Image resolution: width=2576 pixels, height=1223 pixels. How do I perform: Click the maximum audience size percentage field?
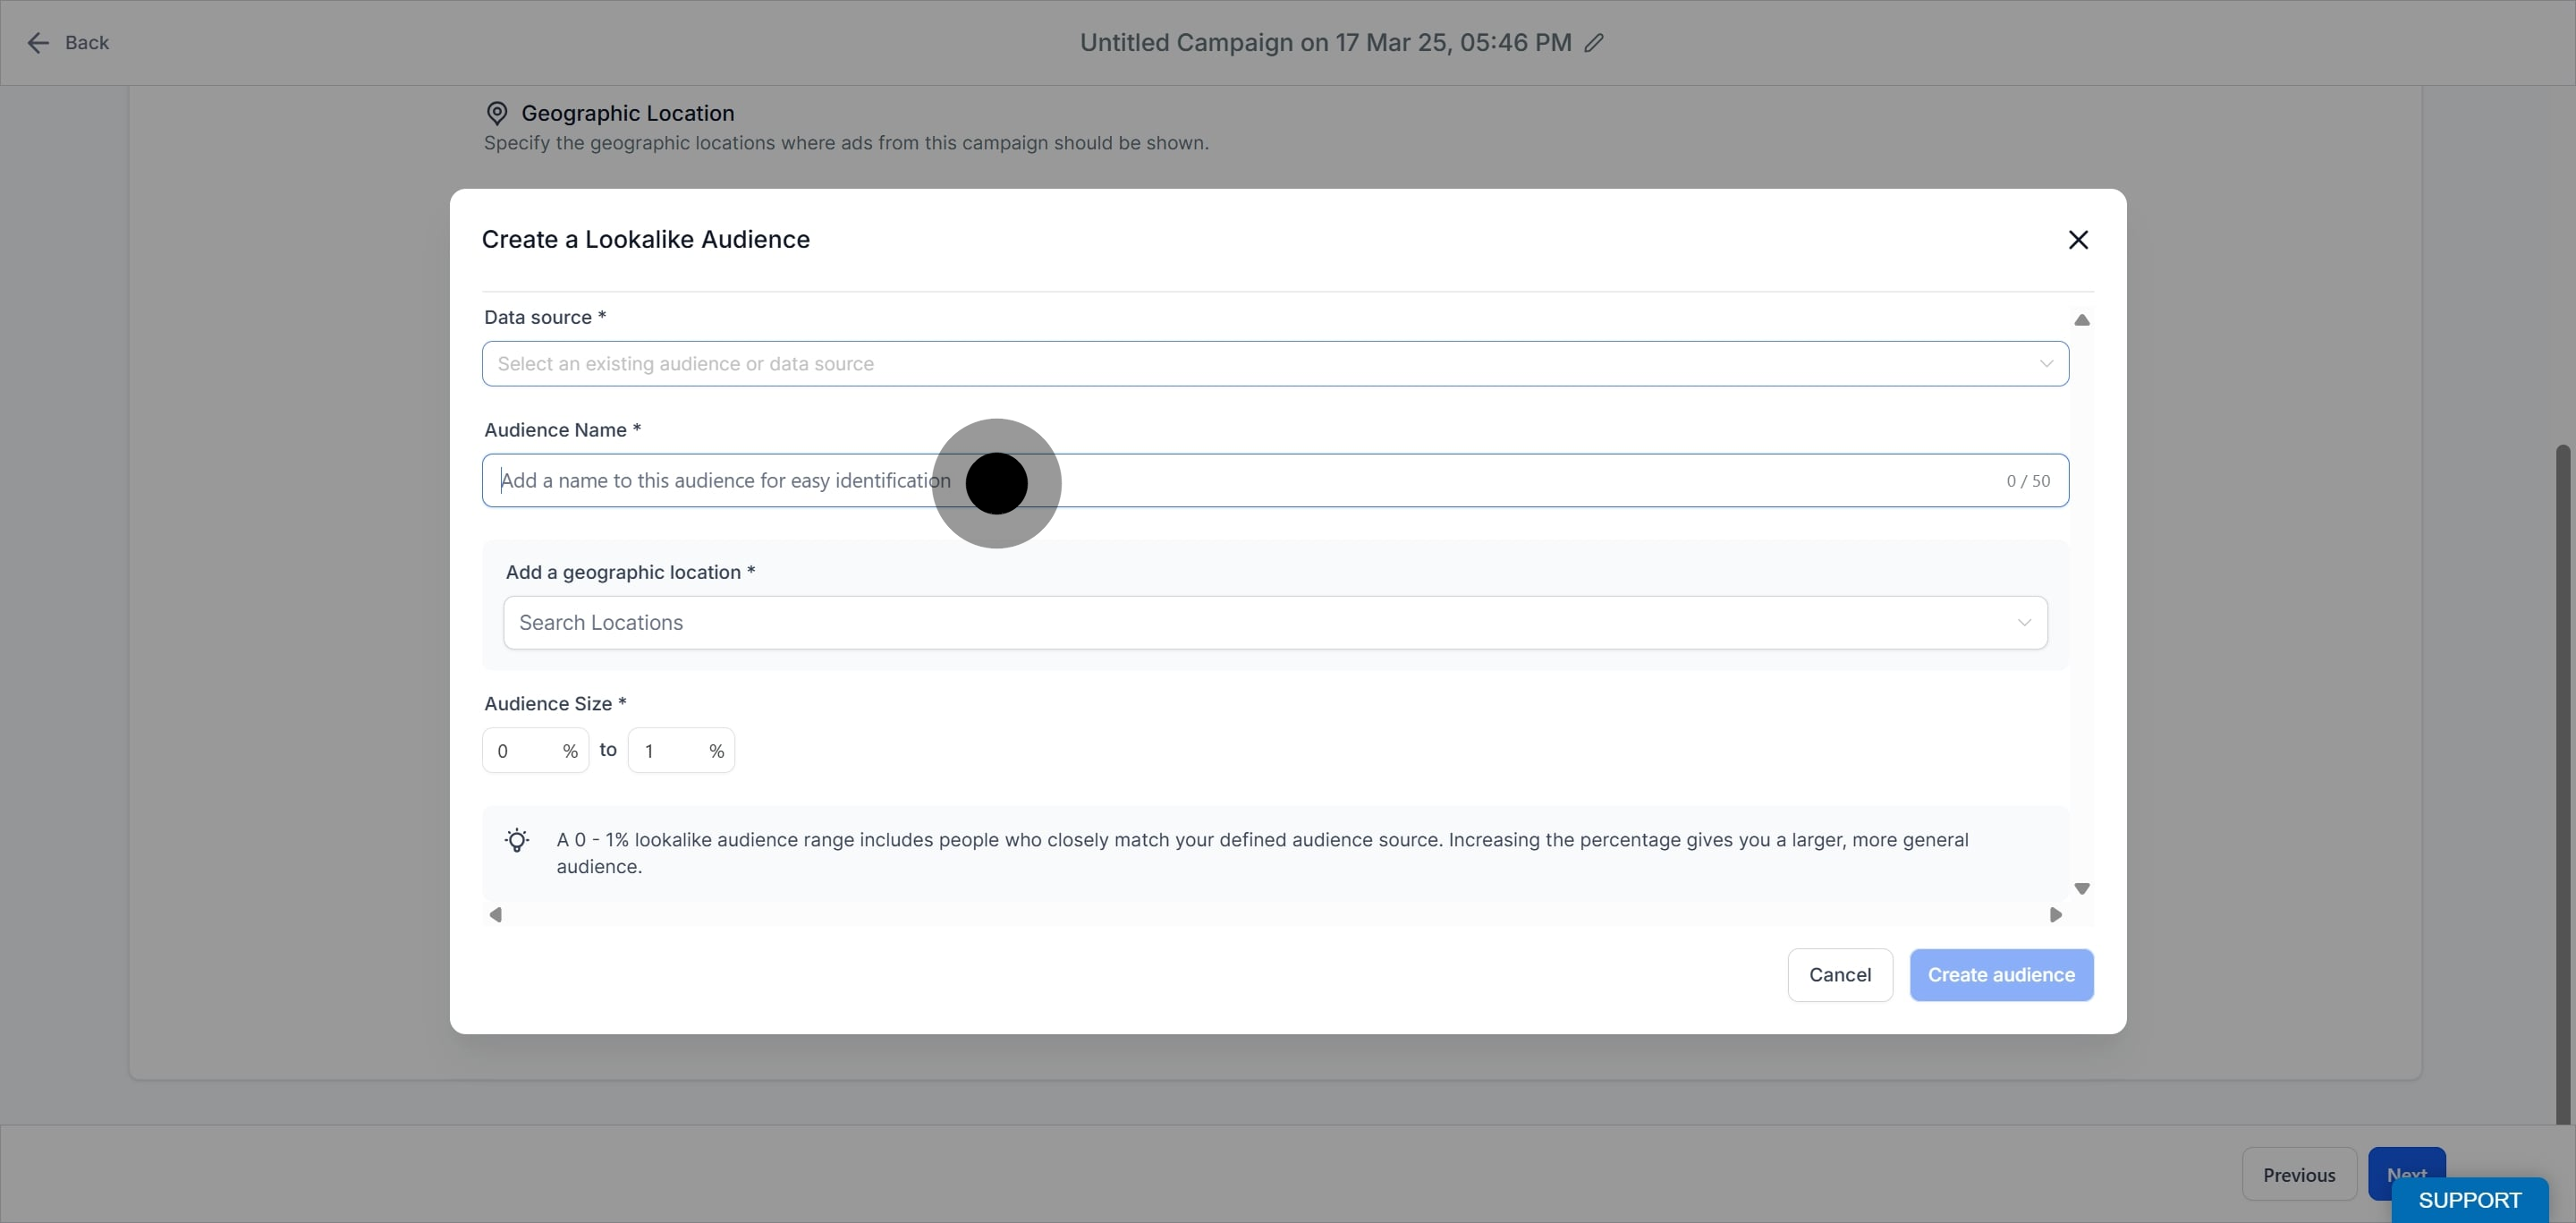point(681,751)
